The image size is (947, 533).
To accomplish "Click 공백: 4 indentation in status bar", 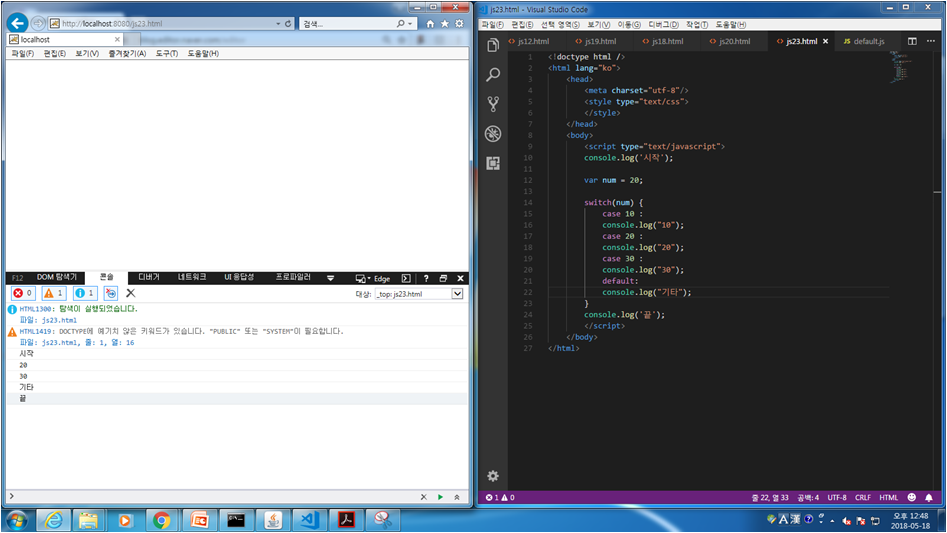I will [807, 497].
